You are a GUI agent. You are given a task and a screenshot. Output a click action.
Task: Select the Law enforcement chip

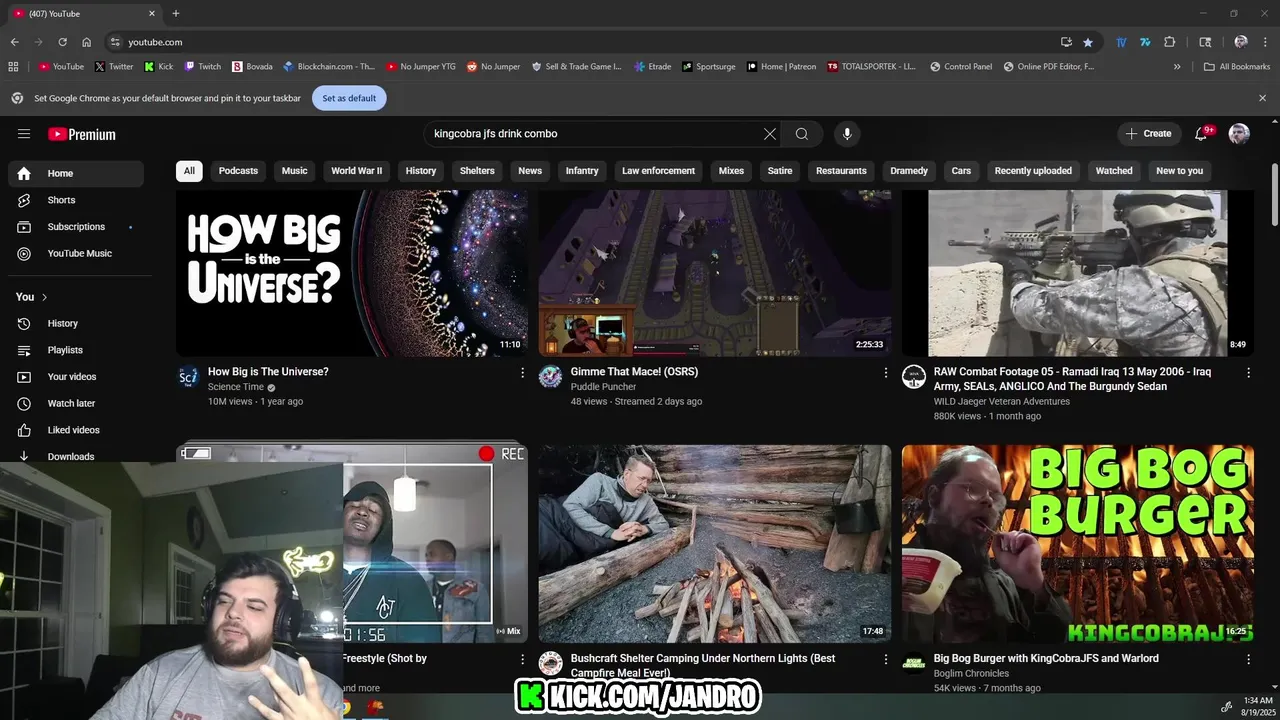[x=658, y=171]
